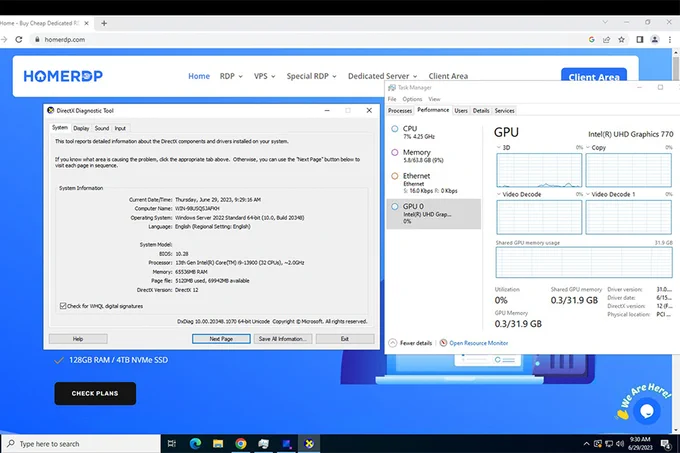Switch to the Sound tab in DirectX tool
Screen dimensions: 680x453
(102, 128)
